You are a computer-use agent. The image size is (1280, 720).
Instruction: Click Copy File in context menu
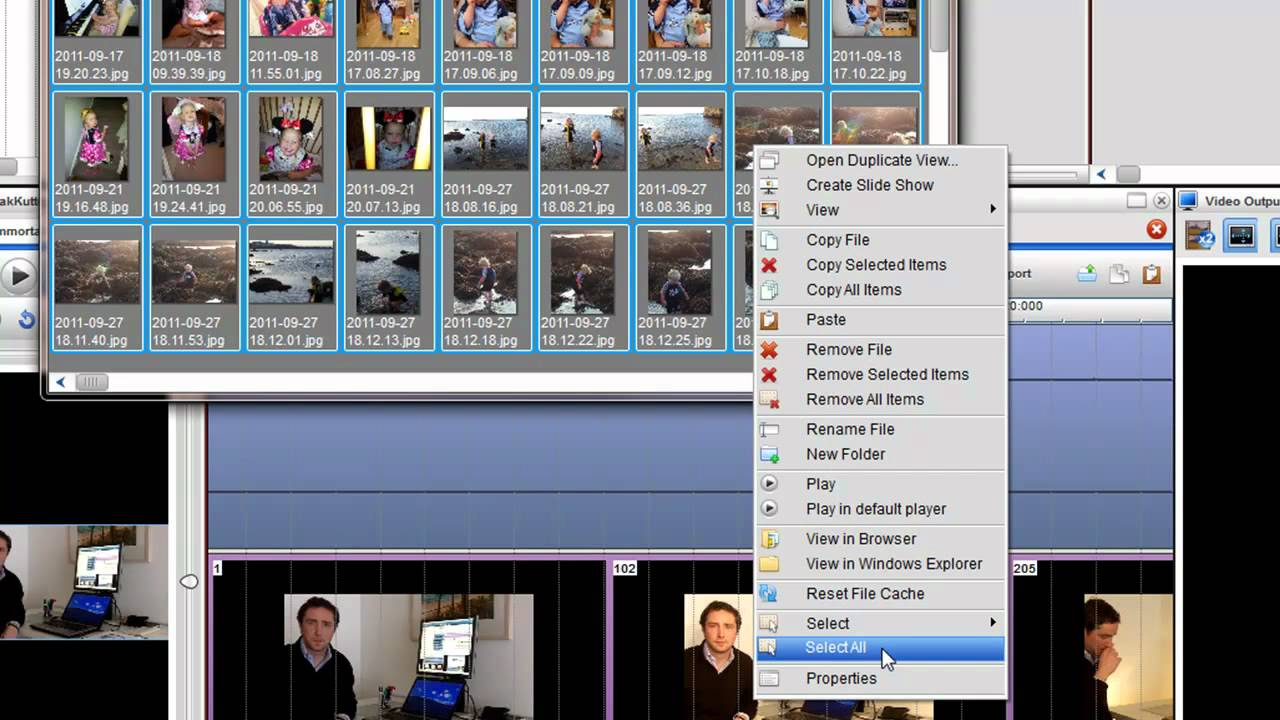881,240
